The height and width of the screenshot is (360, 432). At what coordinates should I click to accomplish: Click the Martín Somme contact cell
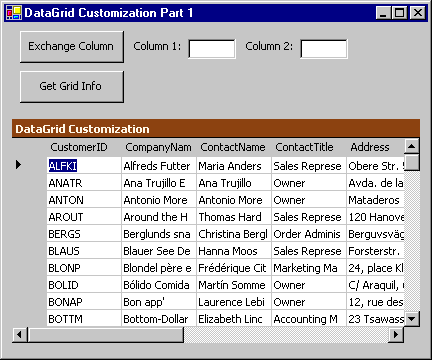[234, 284]
